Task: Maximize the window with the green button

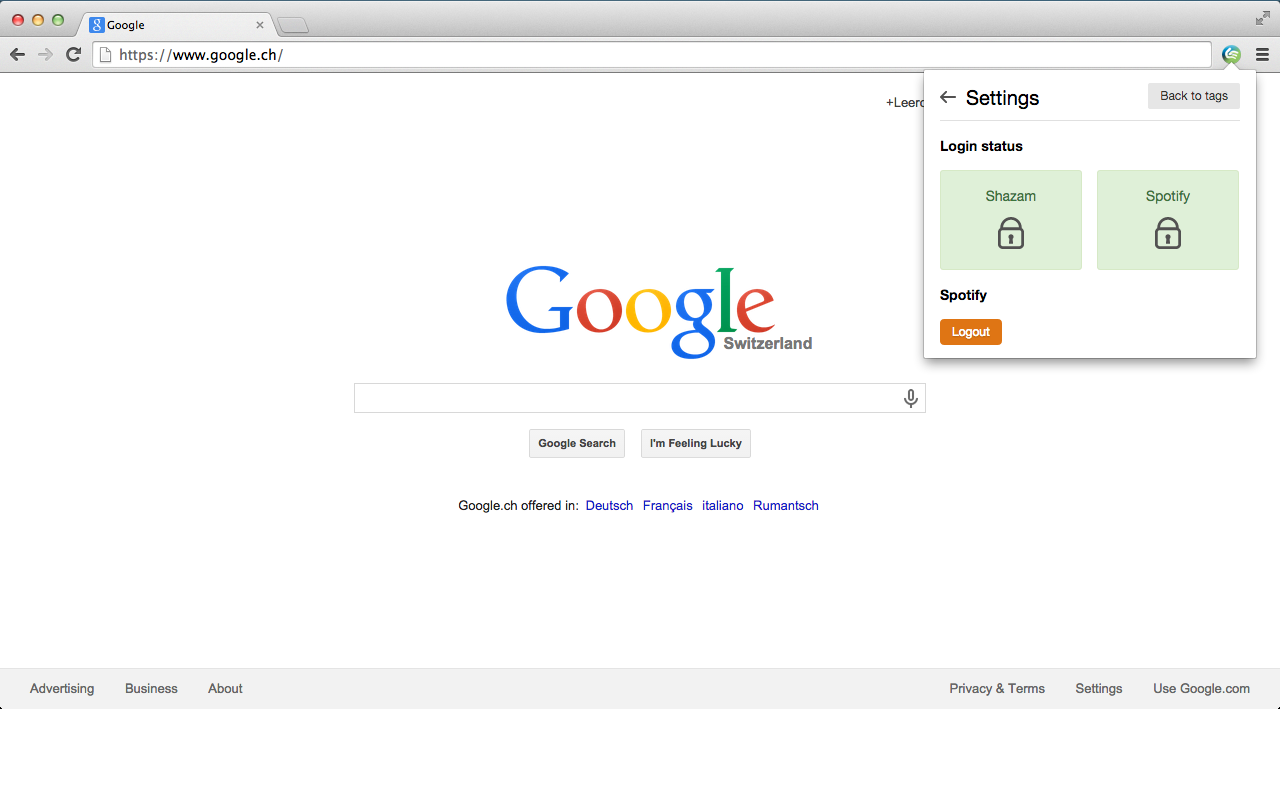Action: coord(58,20)
